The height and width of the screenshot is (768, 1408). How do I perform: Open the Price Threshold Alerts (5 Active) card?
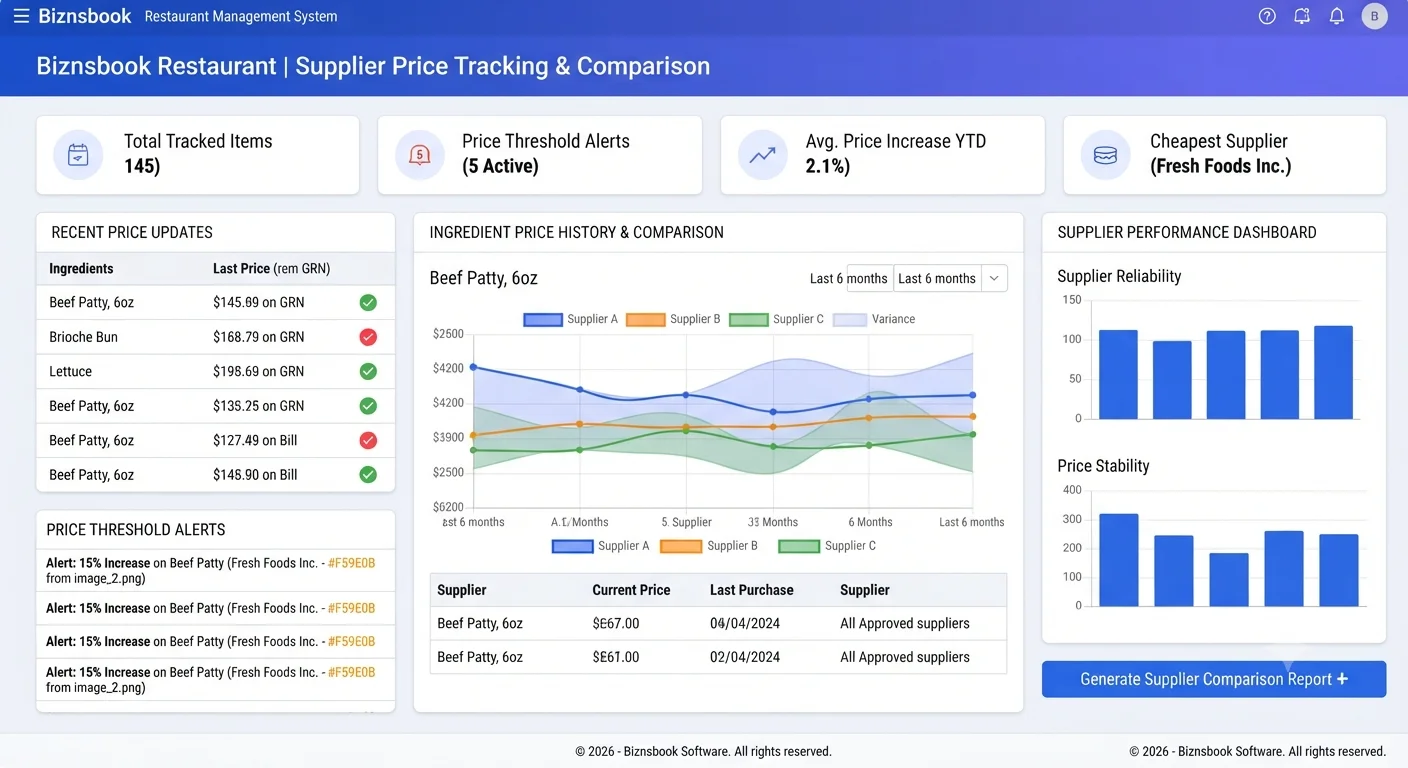(540, 155)
